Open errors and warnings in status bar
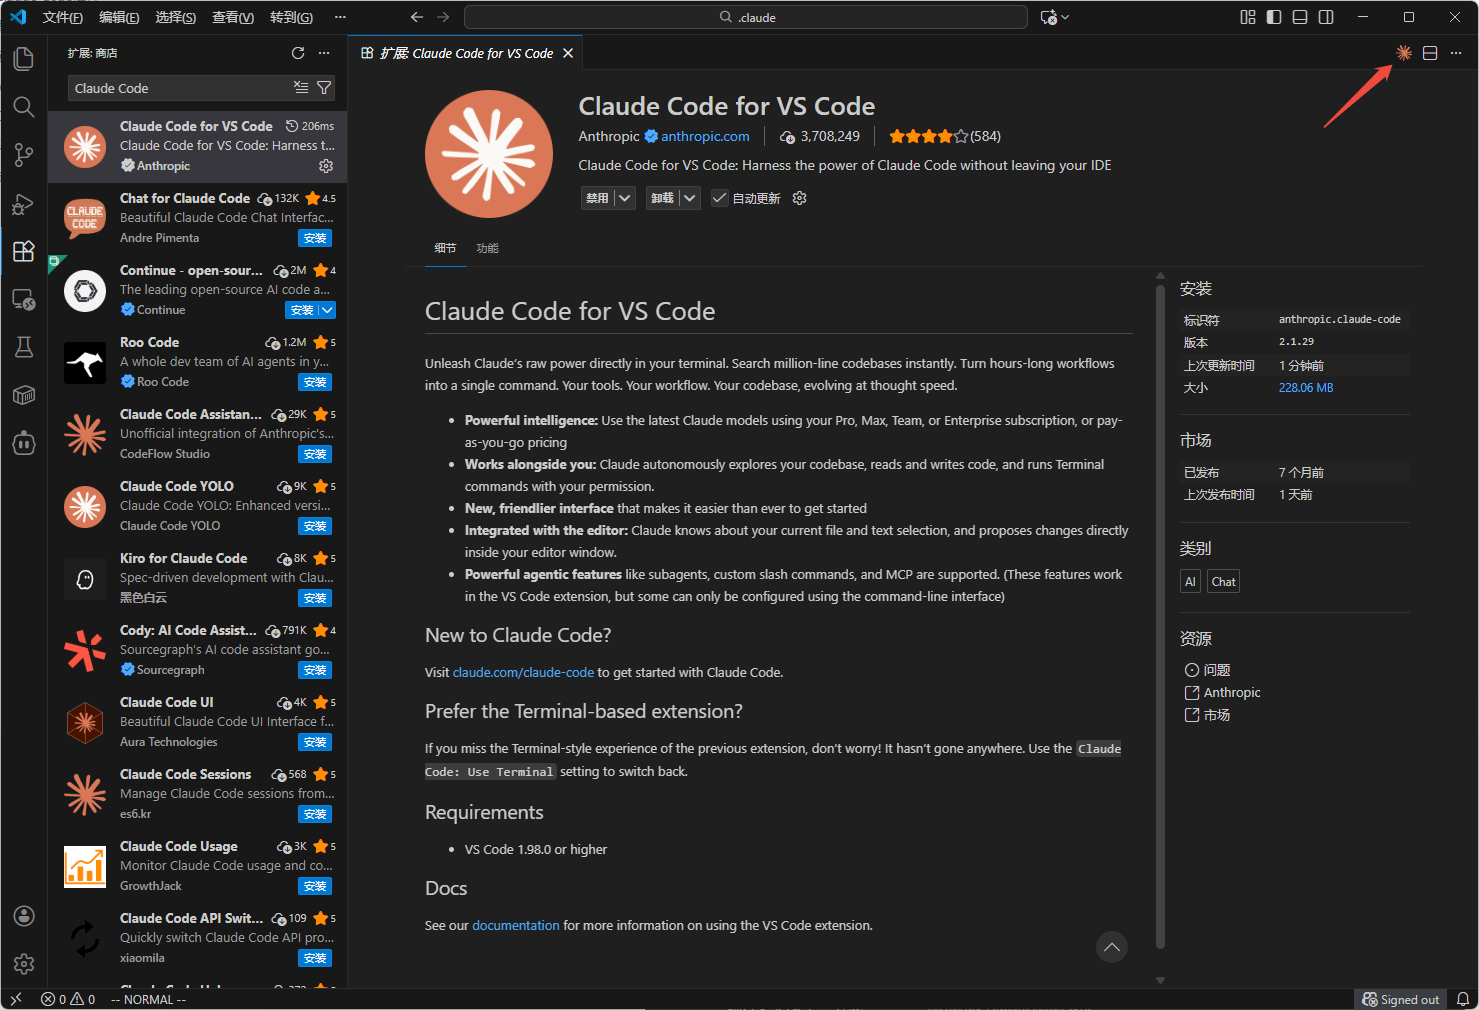This screenshot has height=1010, width=1479. pos(68,999)
